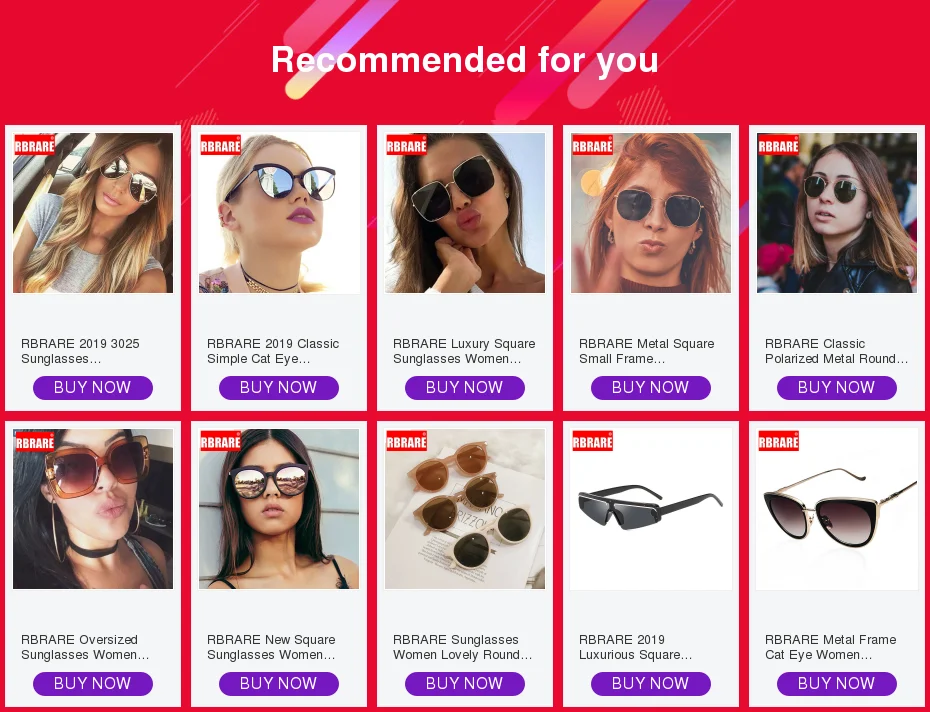Open photo of woman in car wearing aviators
930x712 pixels.
pos(93,213)
